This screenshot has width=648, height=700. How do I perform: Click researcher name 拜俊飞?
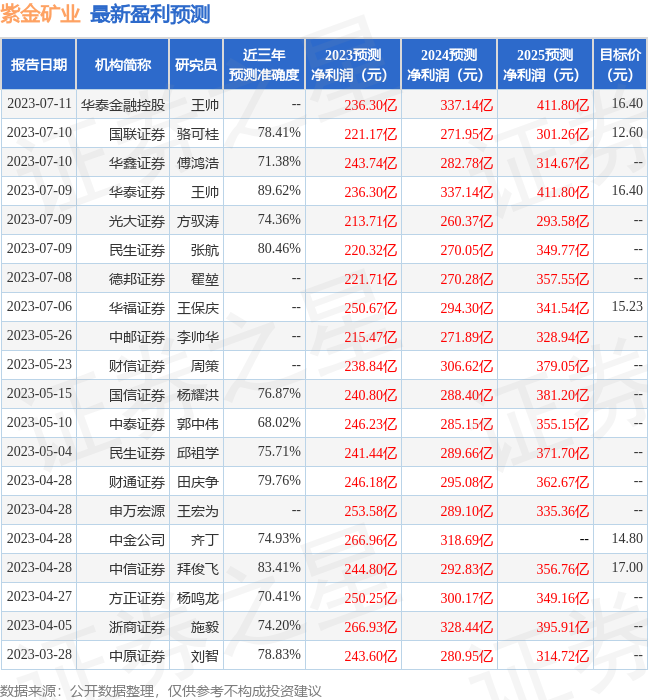198,569
